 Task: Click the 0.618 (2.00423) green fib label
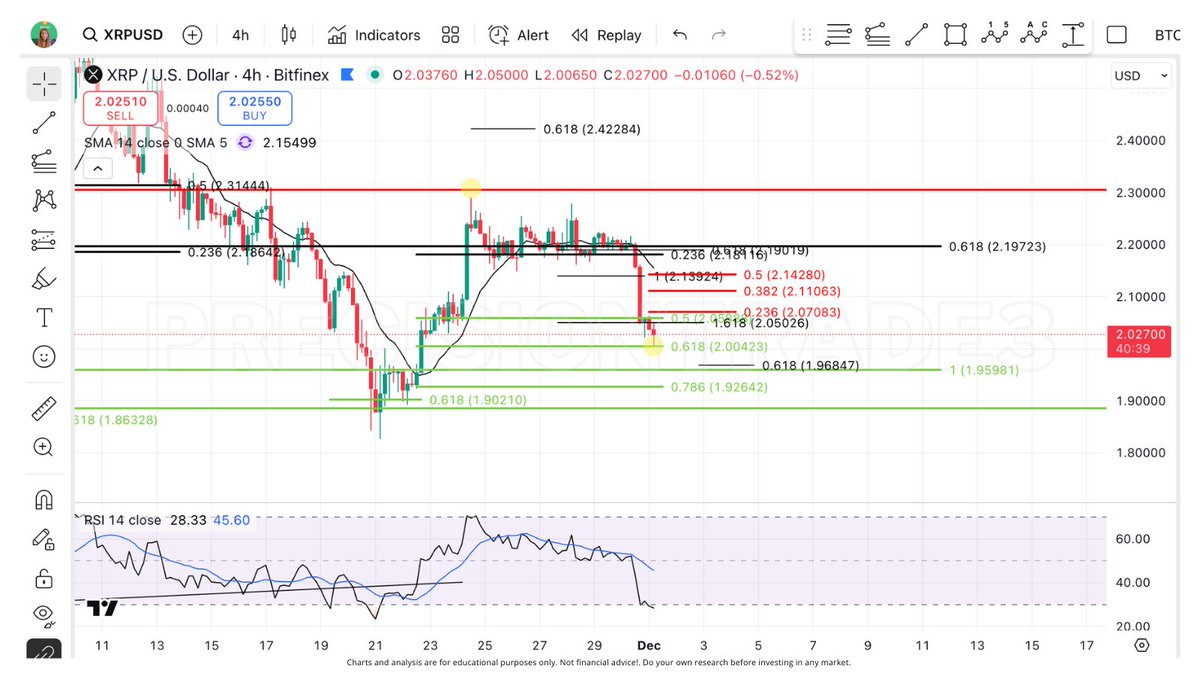pyautogui.click(x=719, y=347)
